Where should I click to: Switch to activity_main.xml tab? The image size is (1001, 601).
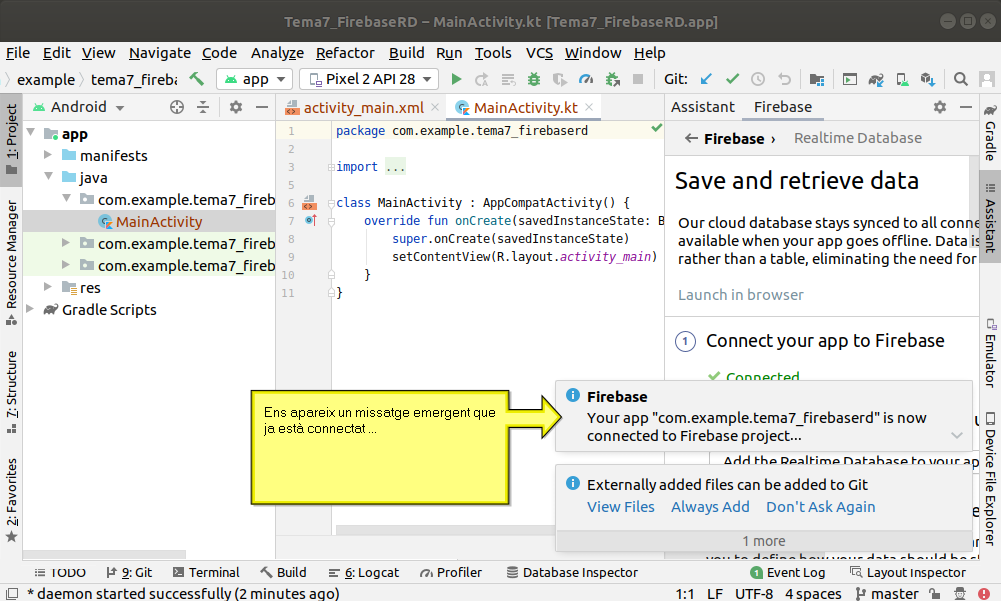363,108
